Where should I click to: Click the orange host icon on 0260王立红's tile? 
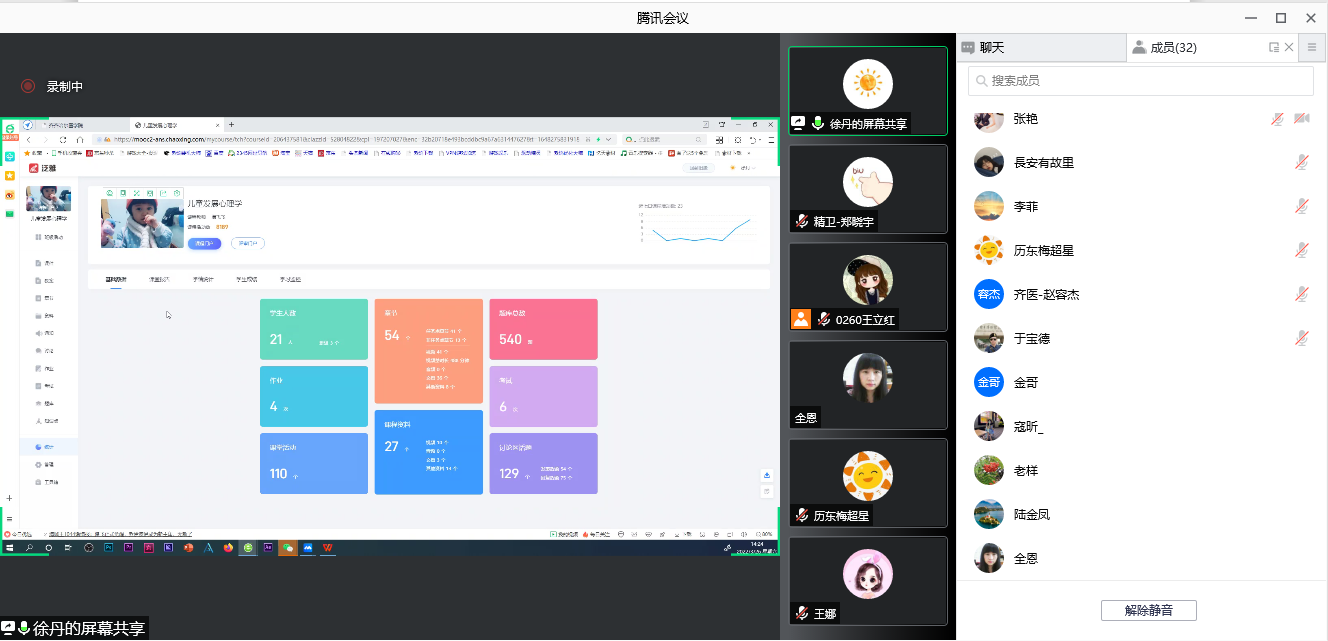[x=801, y=319]
